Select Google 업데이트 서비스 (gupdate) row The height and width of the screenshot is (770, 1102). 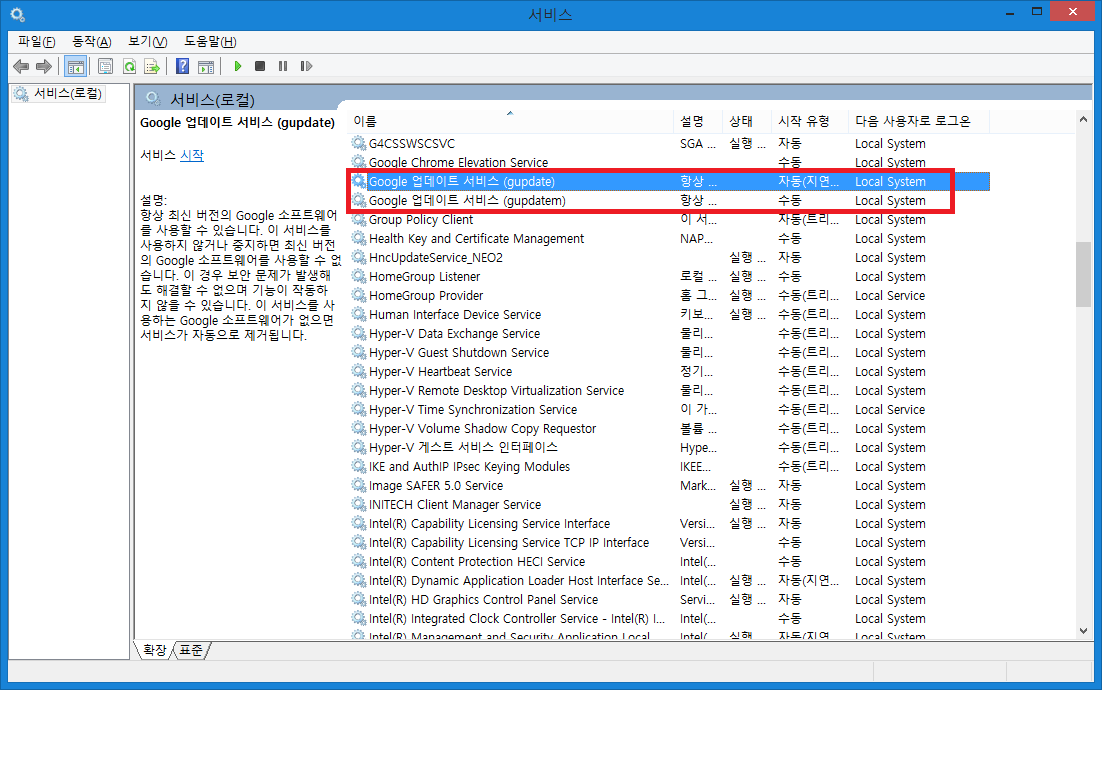click(670, 181)
